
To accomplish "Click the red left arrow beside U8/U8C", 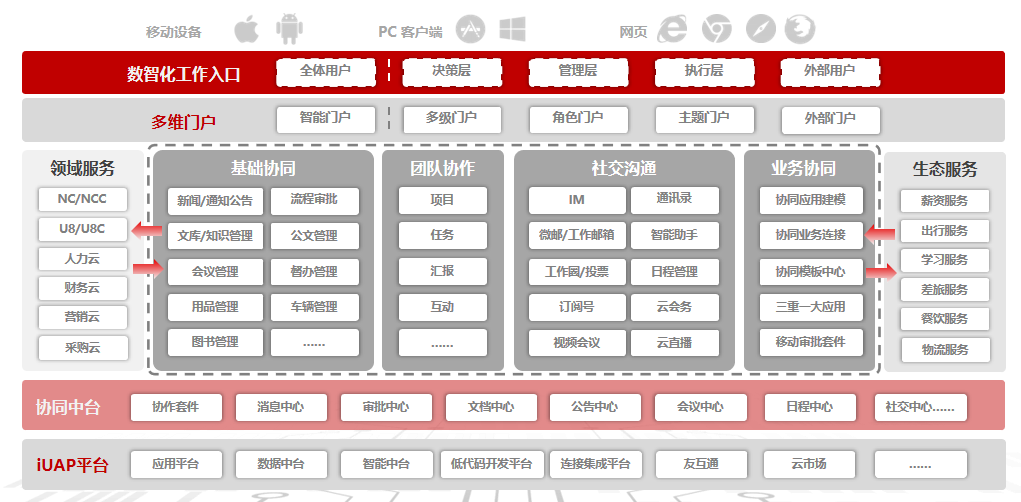I will click(148, 233).
